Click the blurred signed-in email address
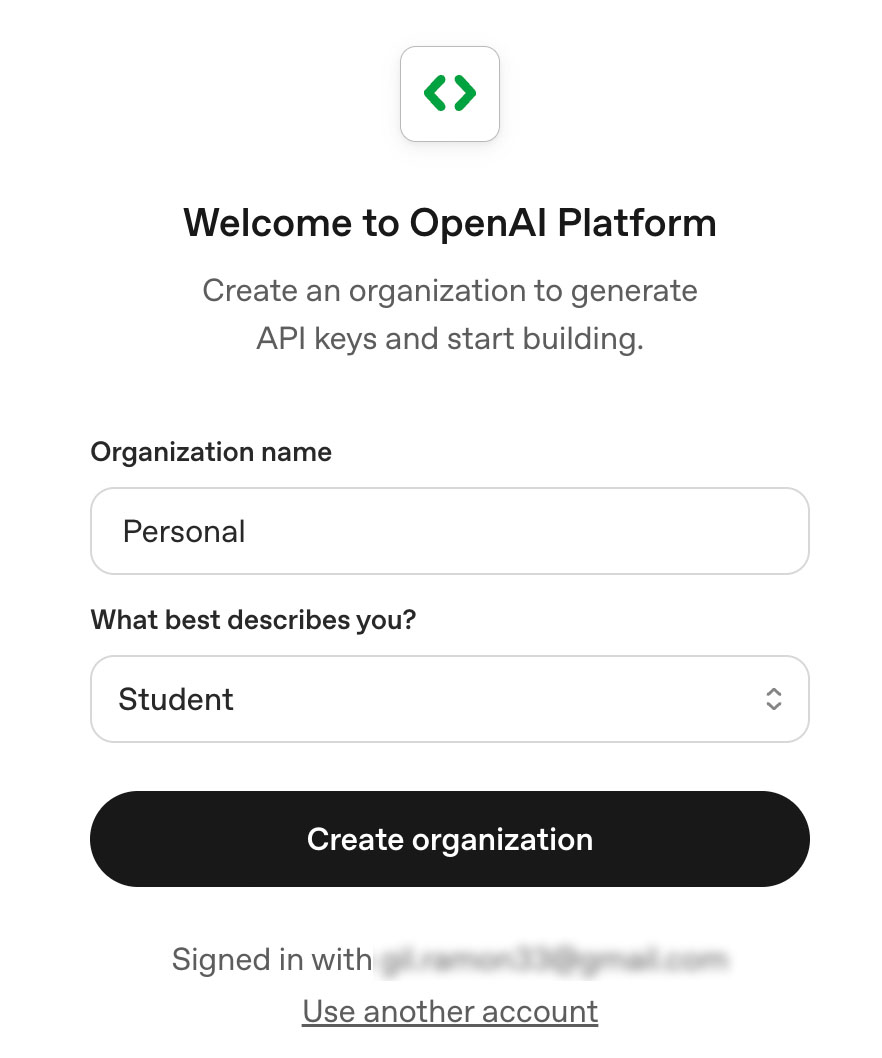The image size is (882, 1058). (550, 960)
